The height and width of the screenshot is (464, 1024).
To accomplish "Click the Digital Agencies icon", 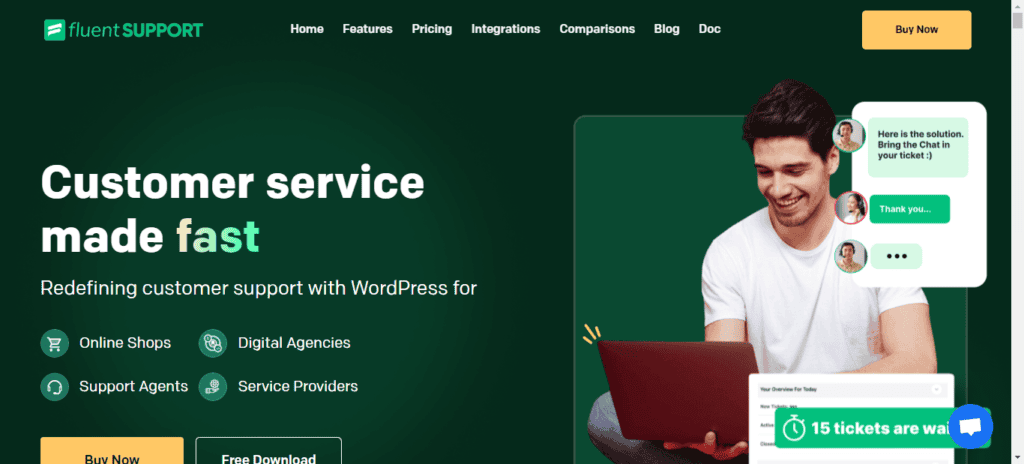I will pos(213,343).
